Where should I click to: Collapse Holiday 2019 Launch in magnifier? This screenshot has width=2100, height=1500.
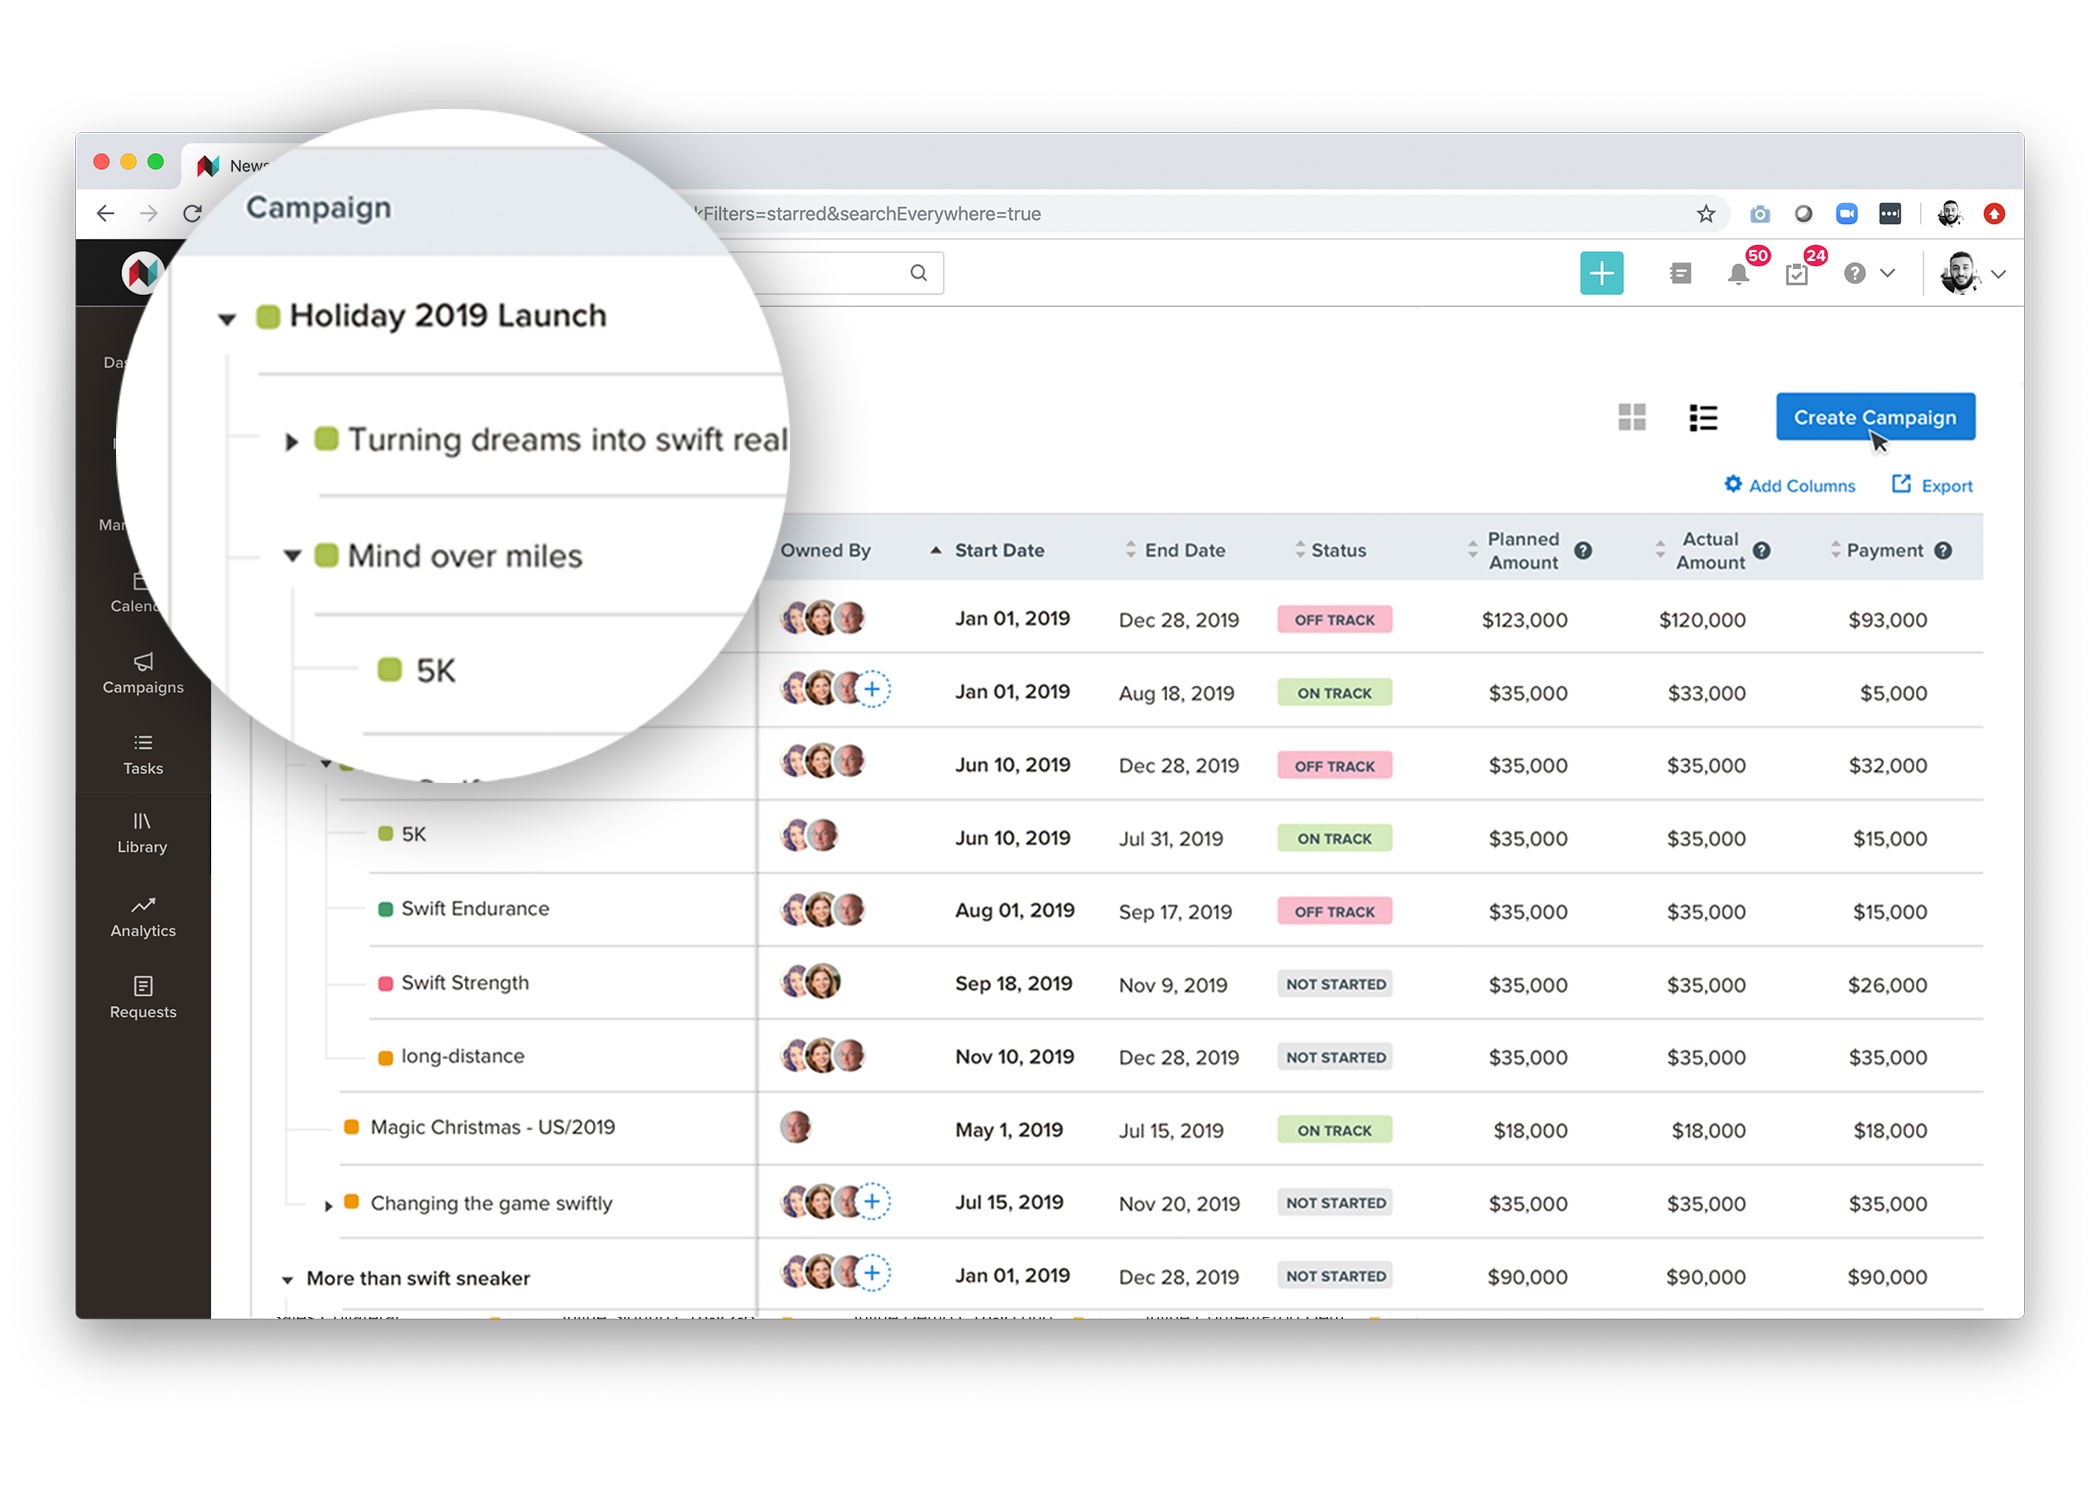[227, 319]
